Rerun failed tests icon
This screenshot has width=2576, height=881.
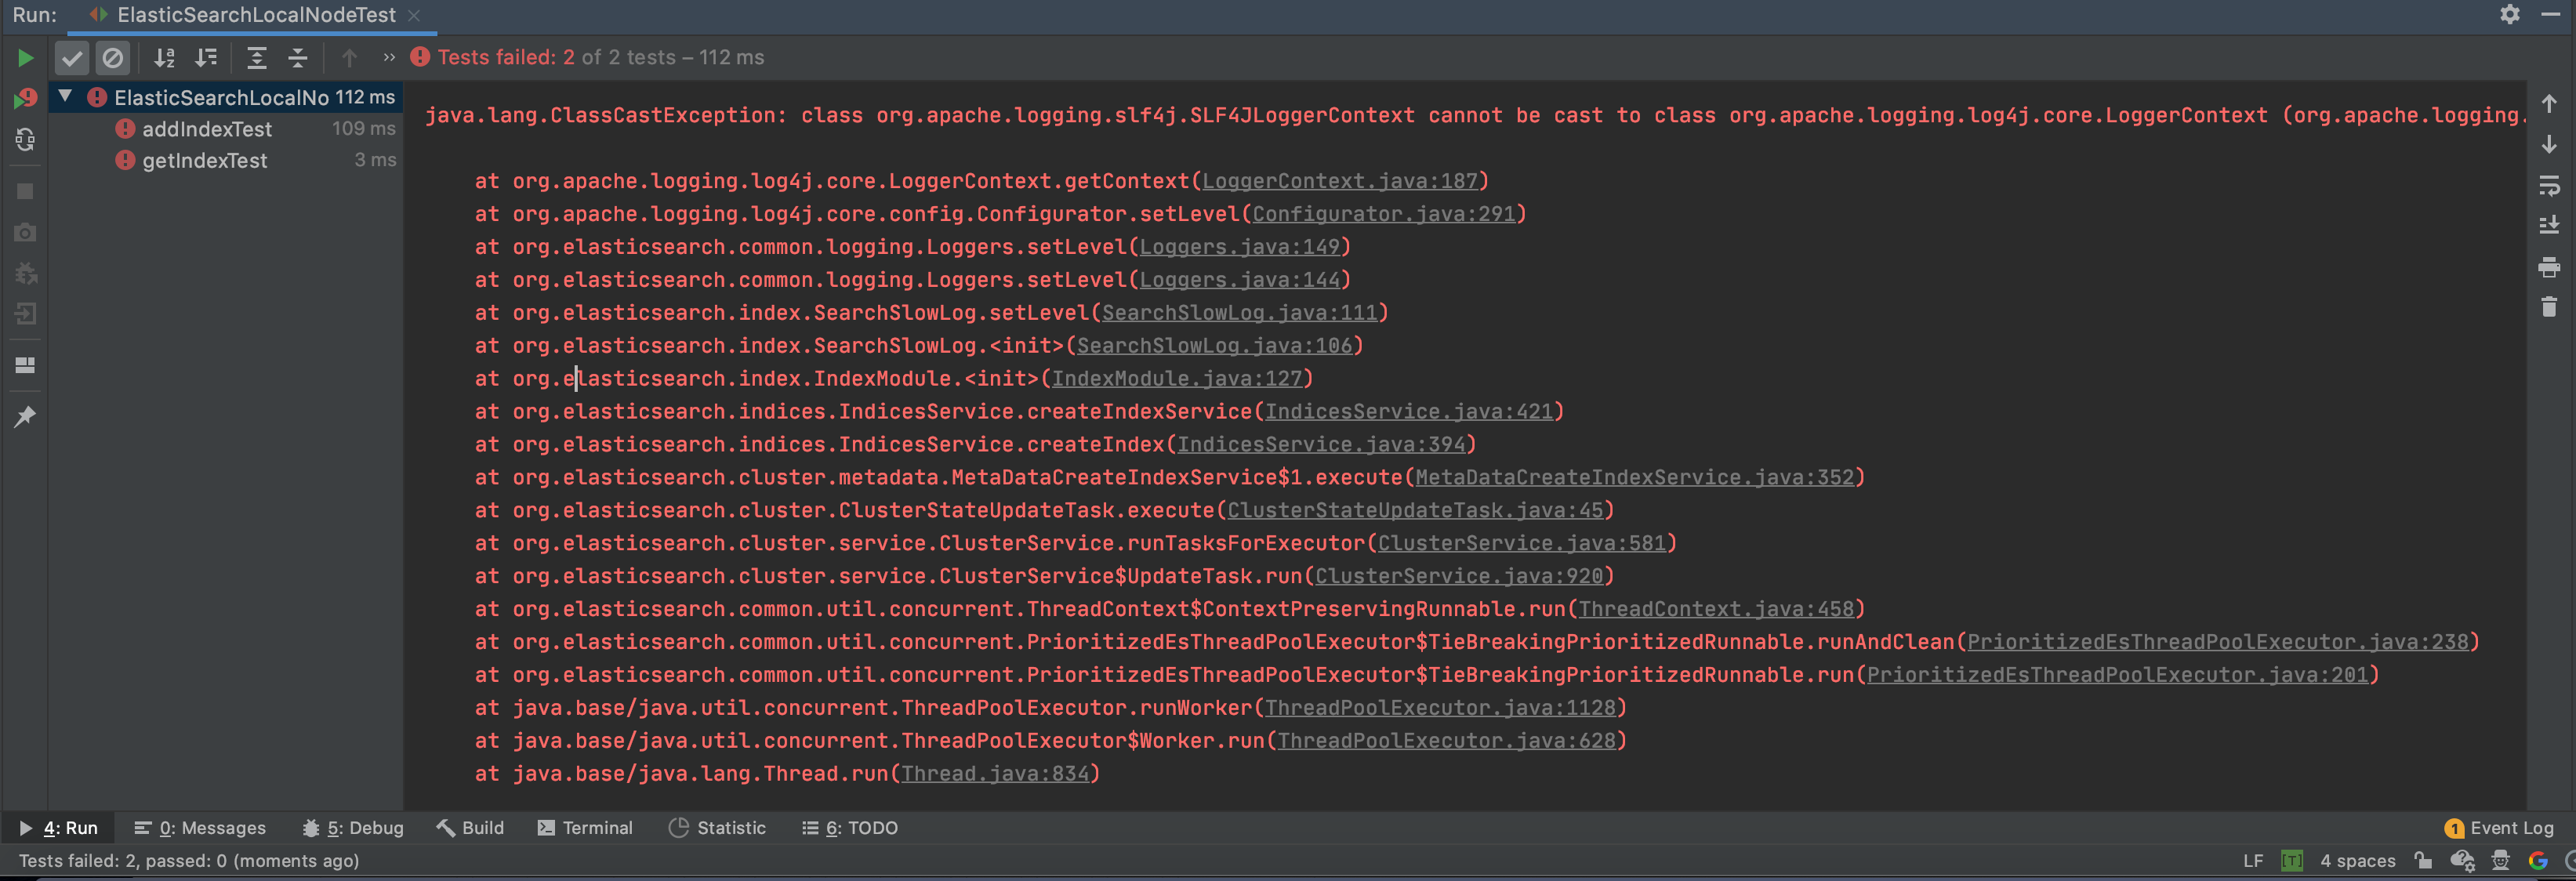pyautogui.click(x=25, y=98)
